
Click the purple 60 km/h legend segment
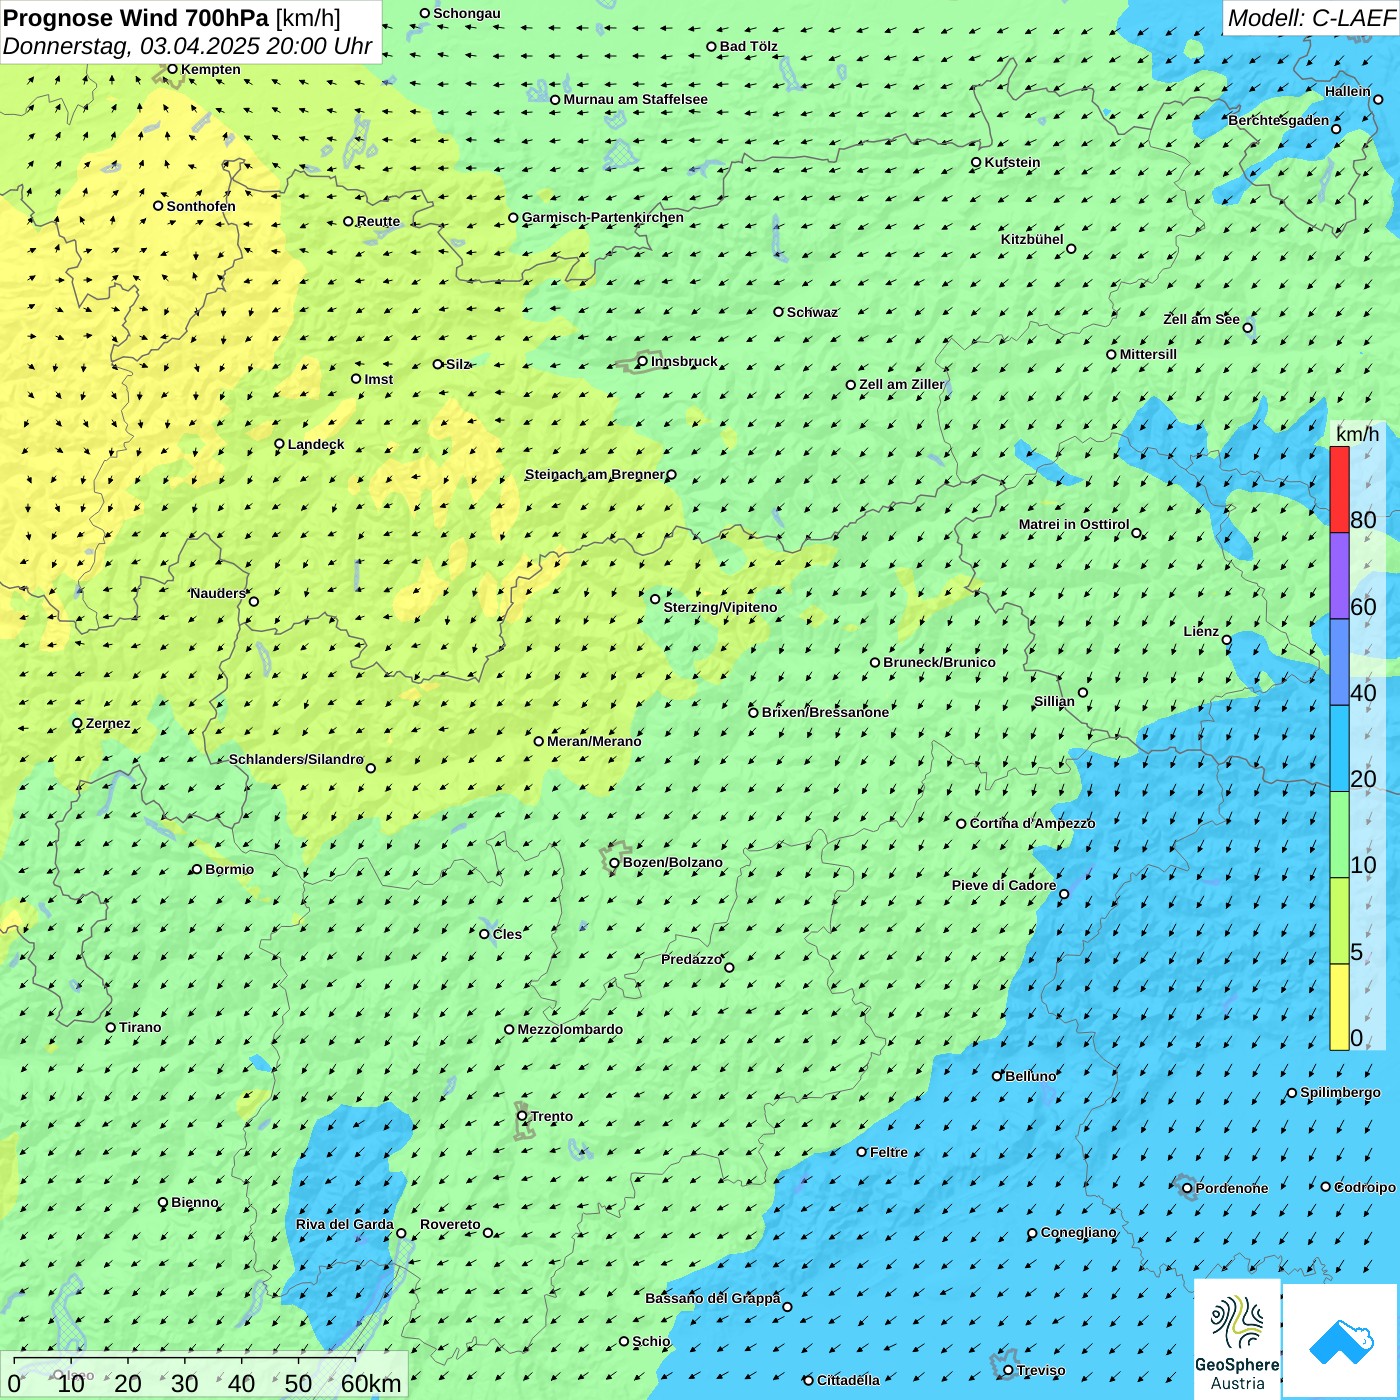click(x=1339, y=575)
